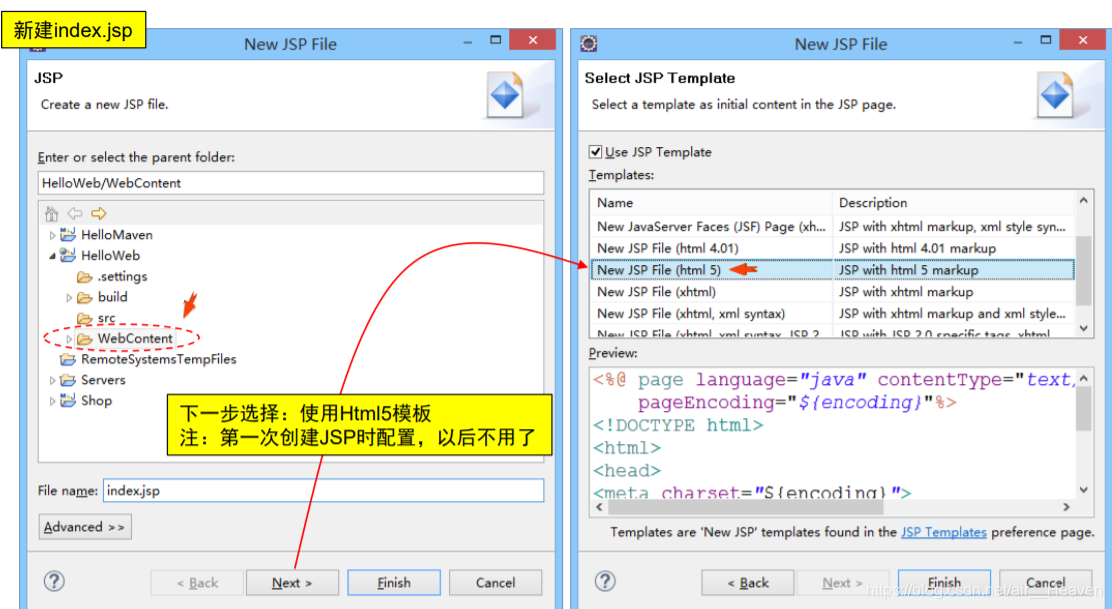Click the Servers folder icon
This screenshot has height=609, width=1112.
click(x=68, y=380)
